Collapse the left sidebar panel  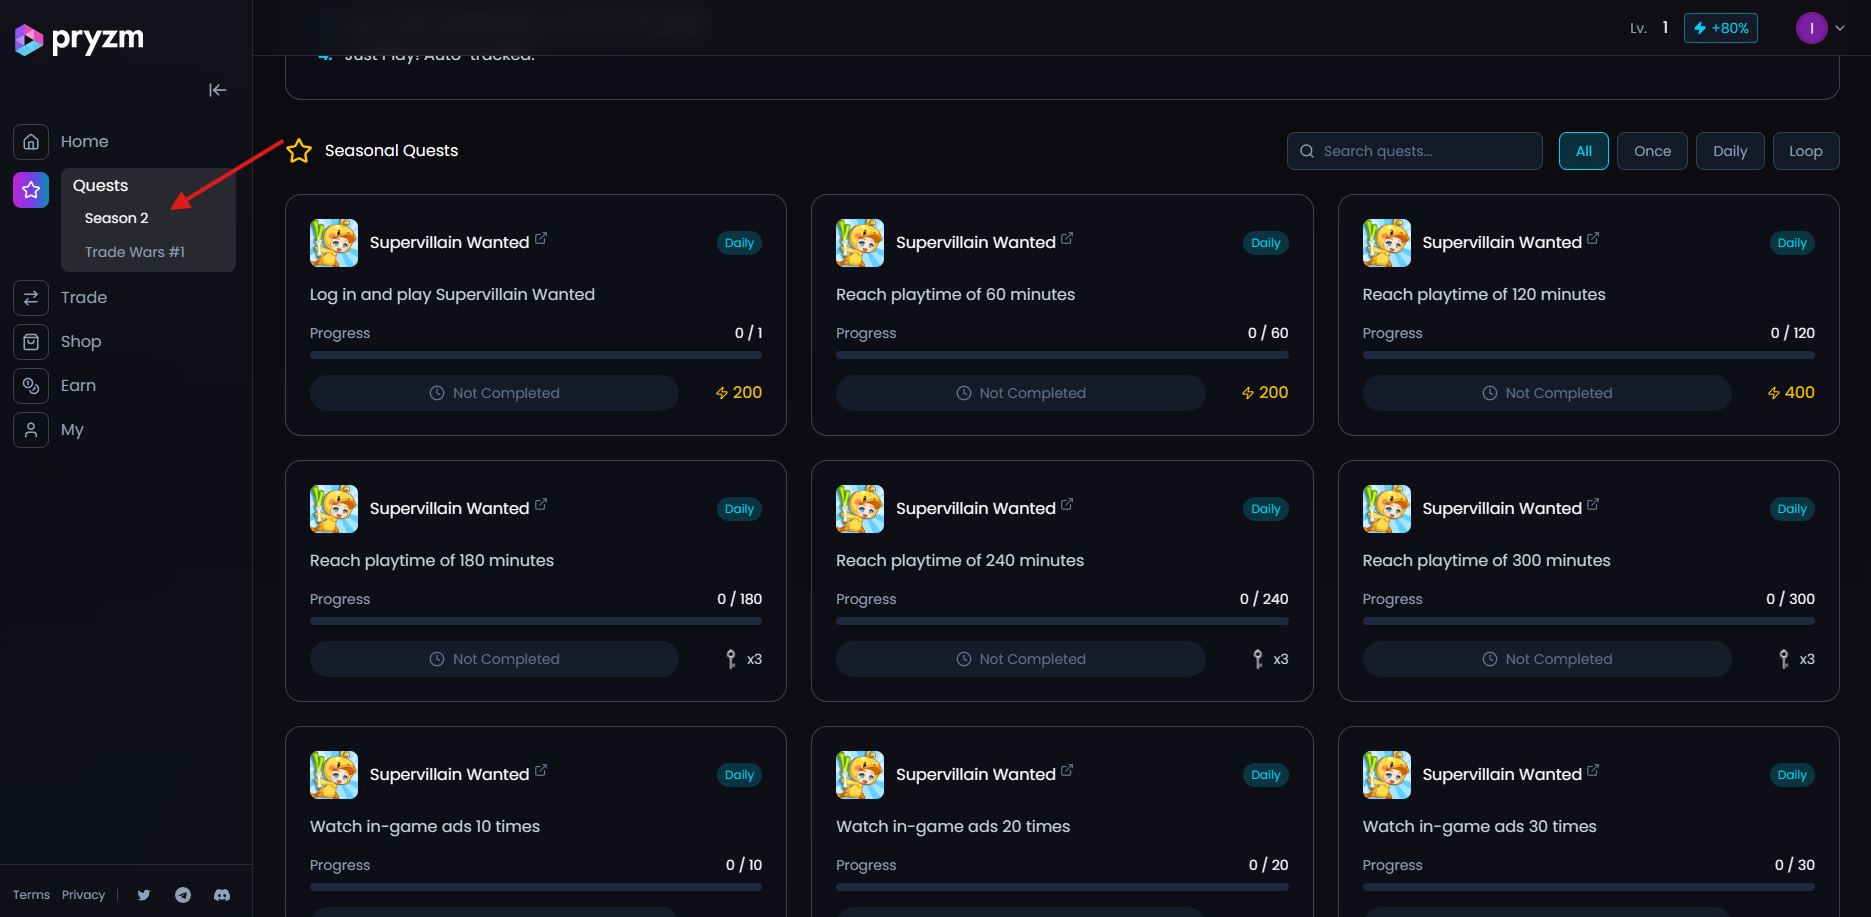tap(217, 90)
